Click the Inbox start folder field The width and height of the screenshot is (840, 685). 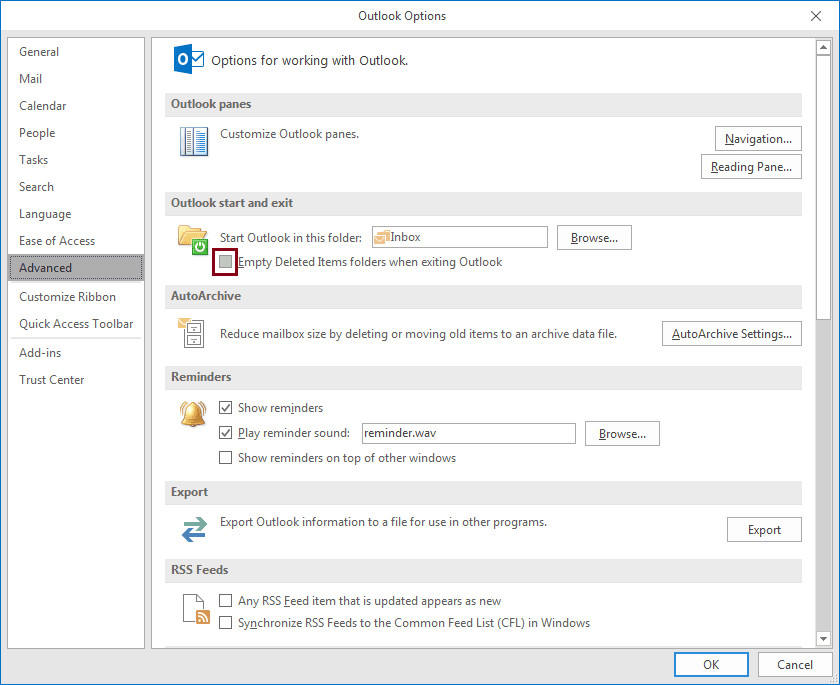(x=460, y=237)
